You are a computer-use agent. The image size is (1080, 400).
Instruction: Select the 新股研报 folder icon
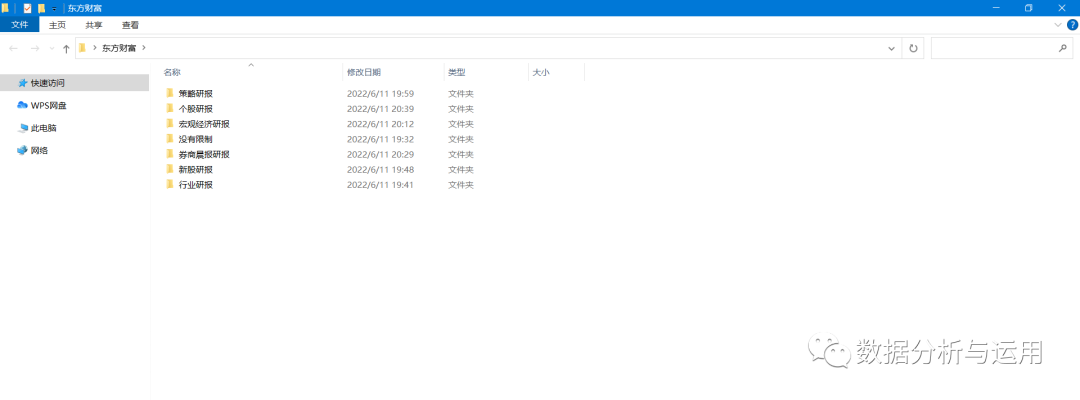tap(169, 169)
